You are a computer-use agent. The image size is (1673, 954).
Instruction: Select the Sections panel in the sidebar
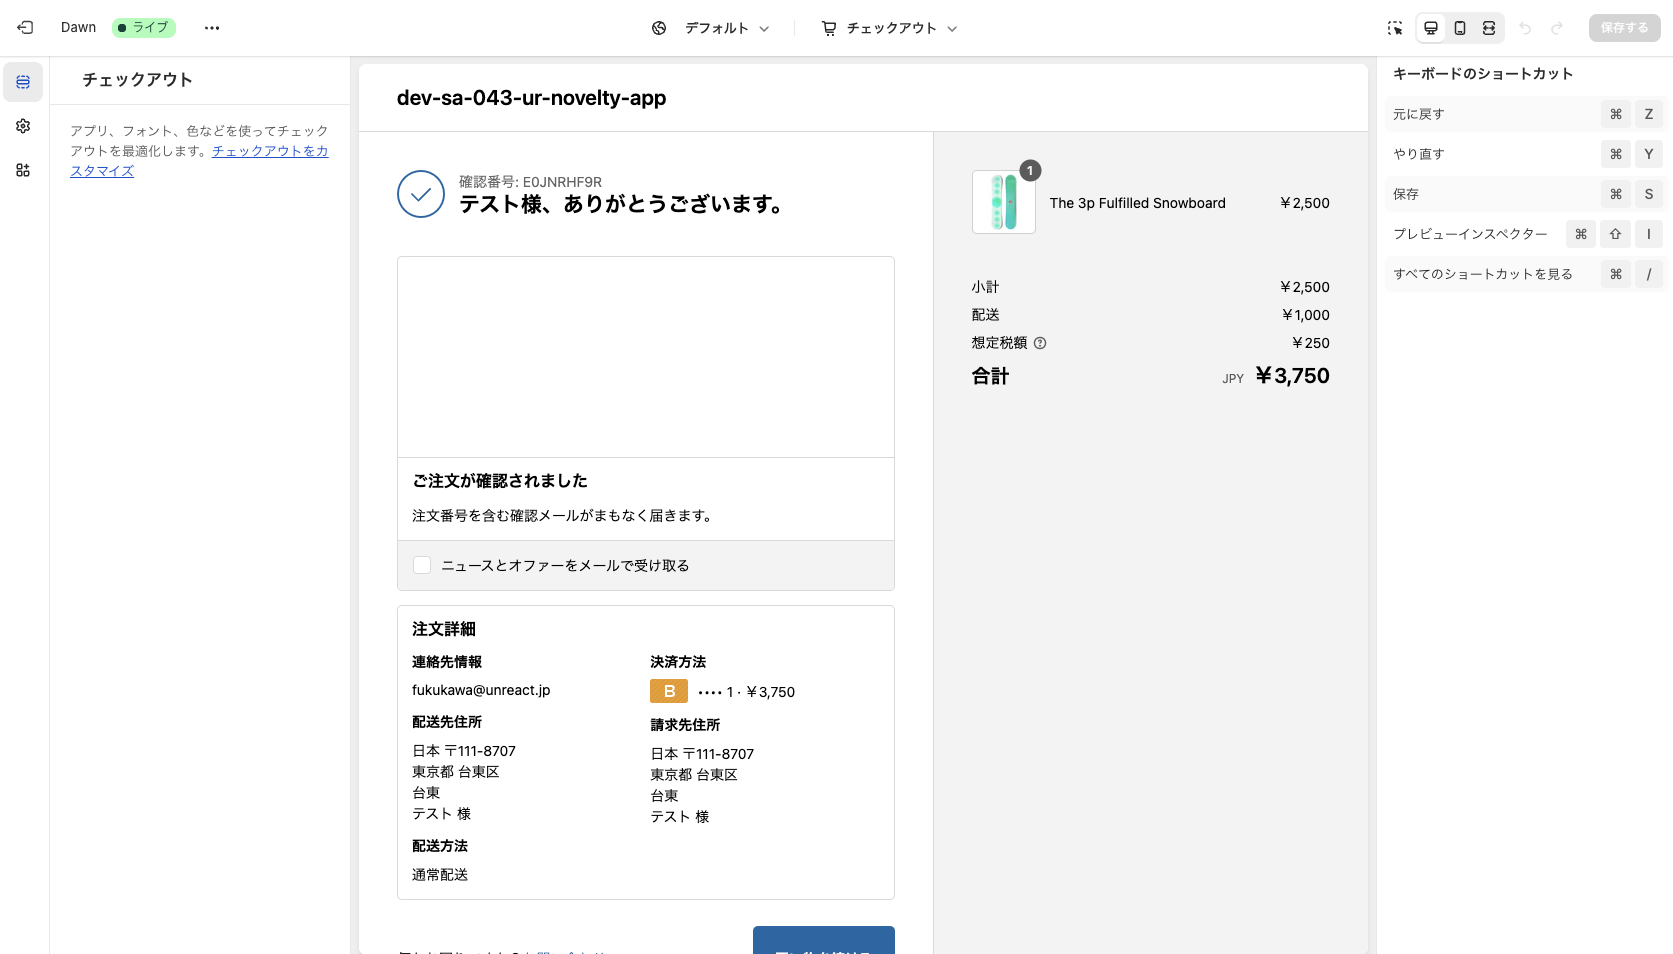pos(23,82)
